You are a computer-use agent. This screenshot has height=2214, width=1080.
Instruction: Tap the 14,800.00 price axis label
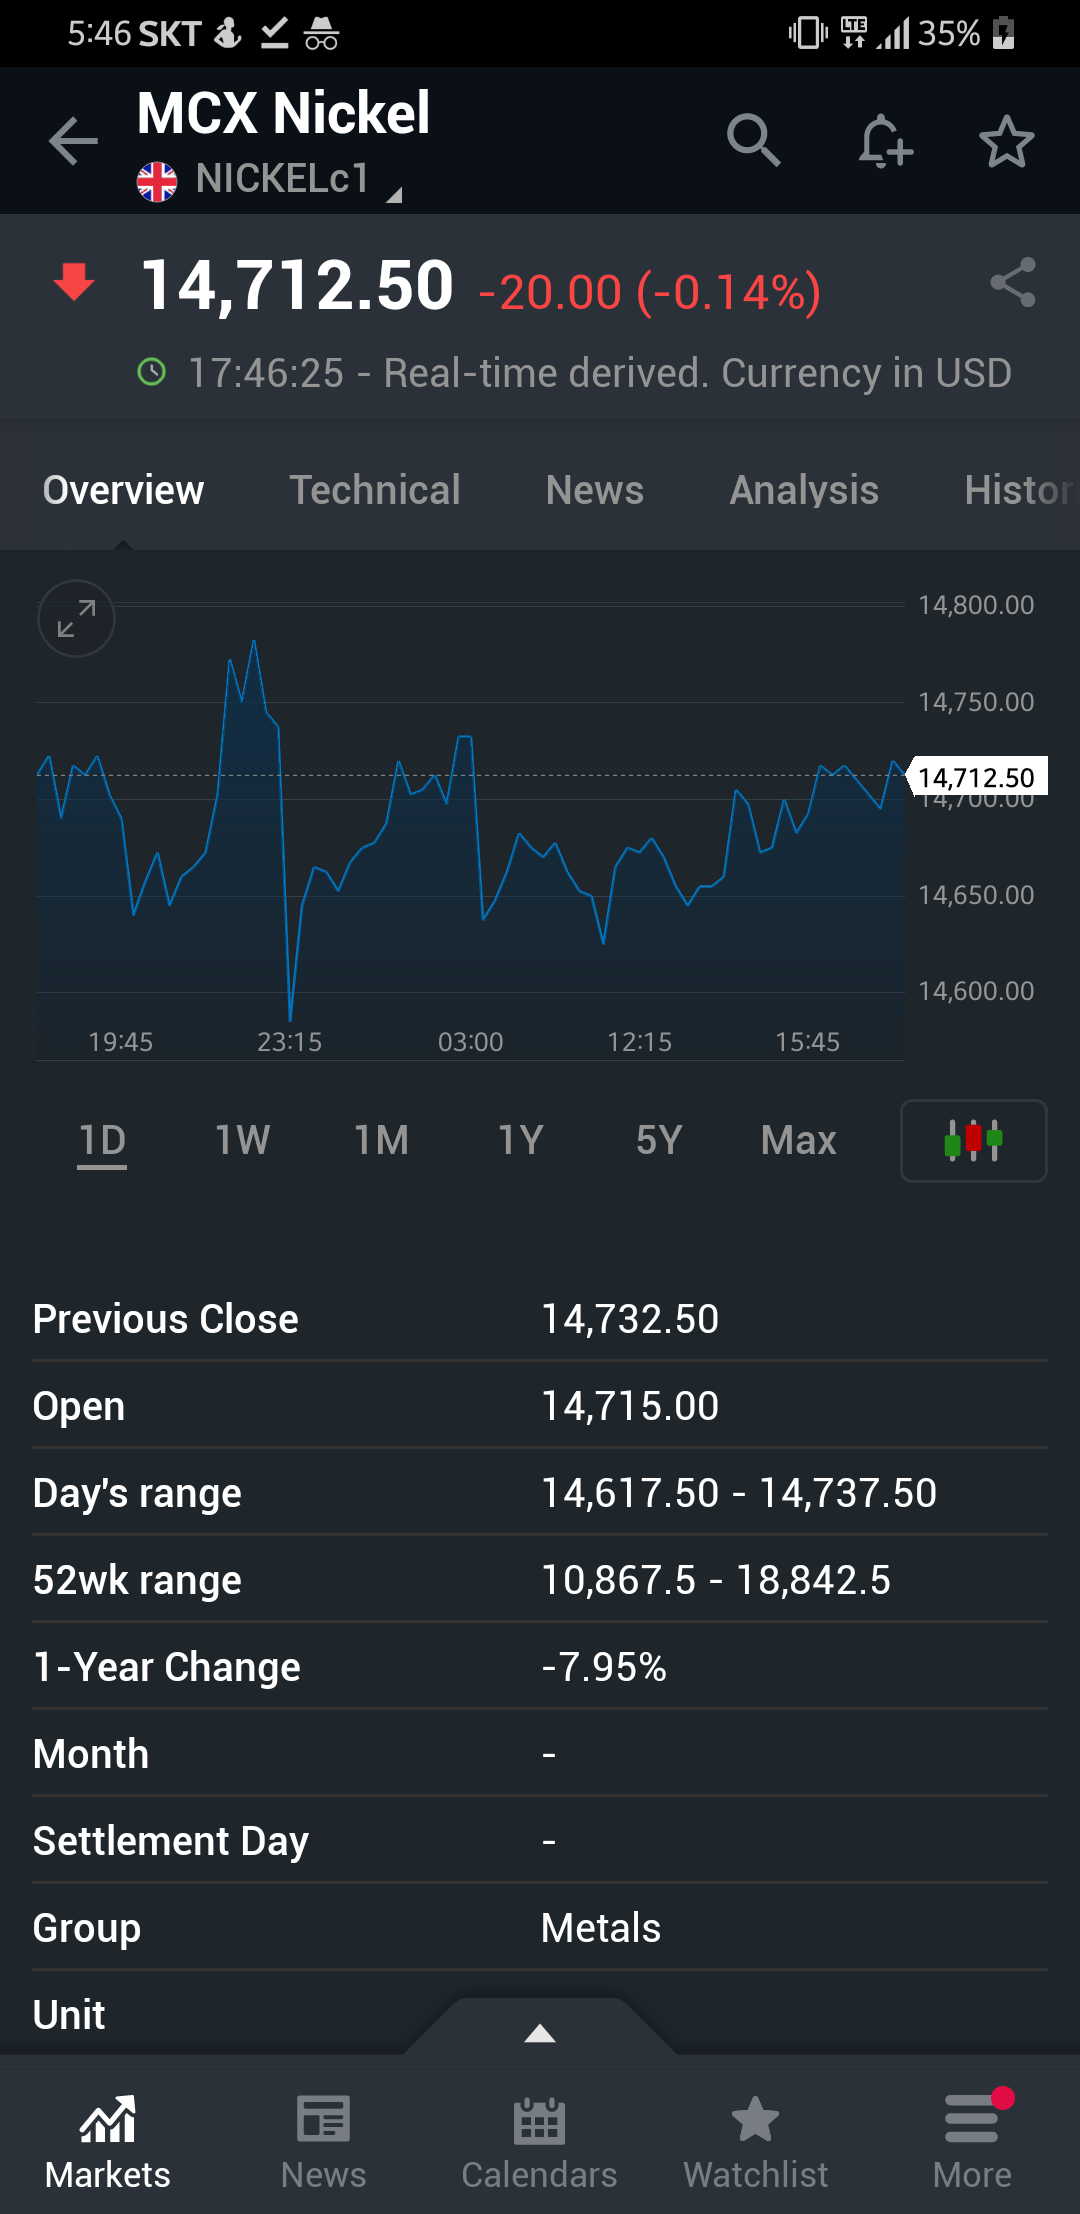[976, 605]
